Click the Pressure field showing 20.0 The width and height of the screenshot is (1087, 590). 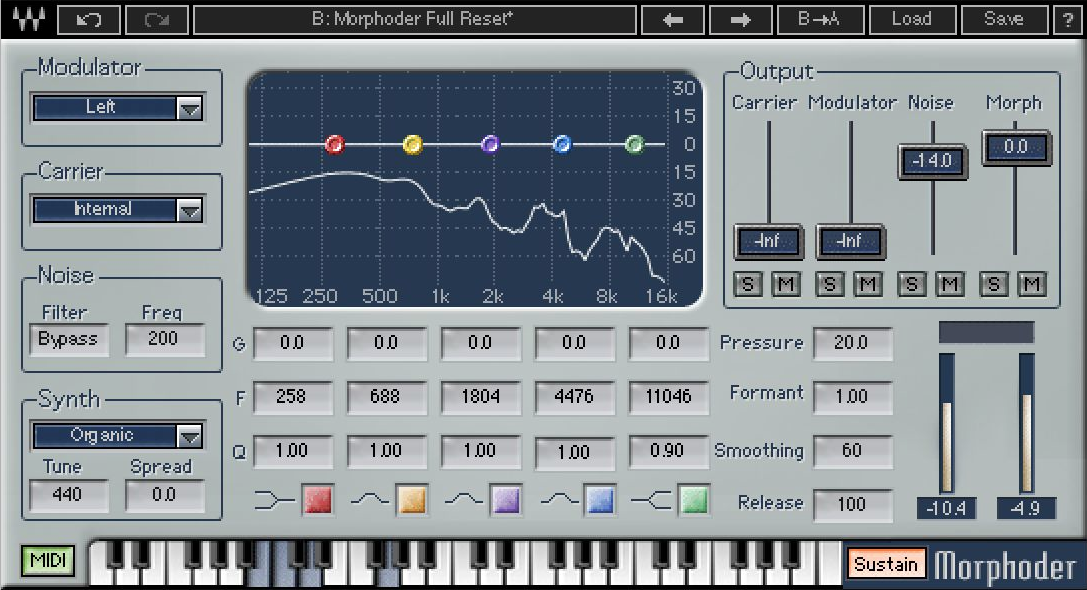click(x=852, y=344)
